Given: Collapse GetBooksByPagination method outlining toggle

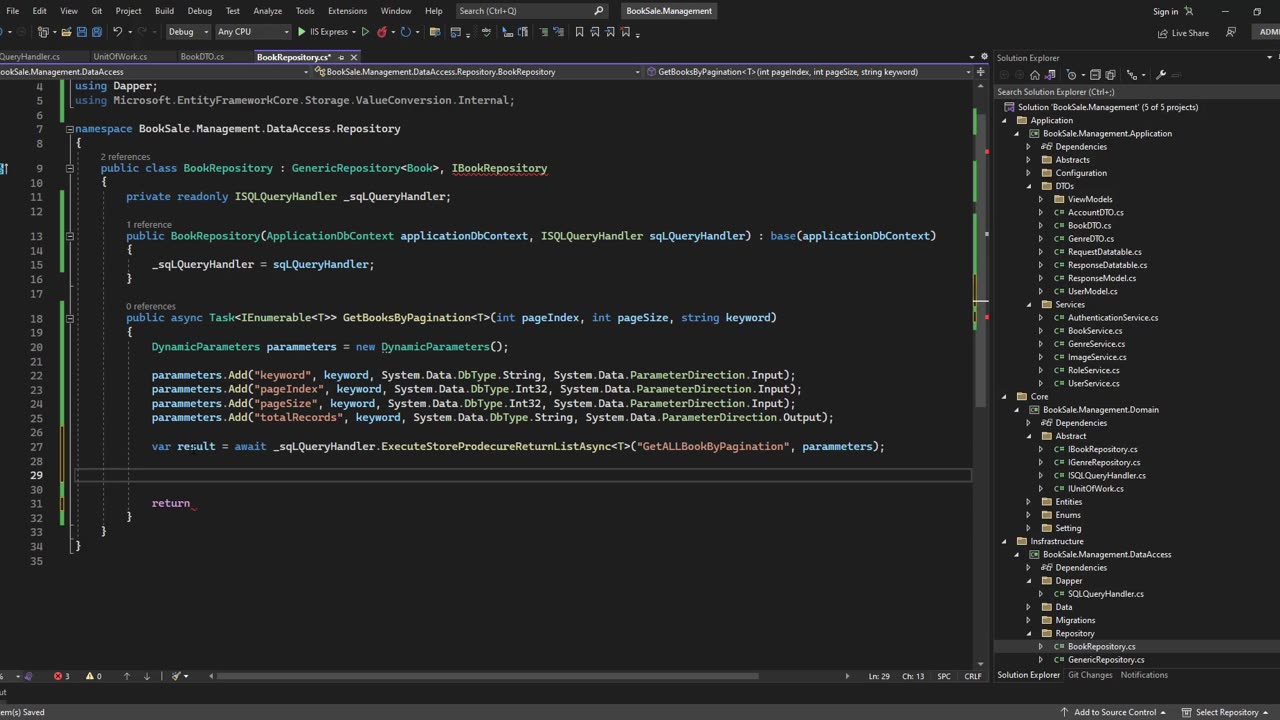Looking at the screenshot, I should pyautogui.click(x=70, y=318).
